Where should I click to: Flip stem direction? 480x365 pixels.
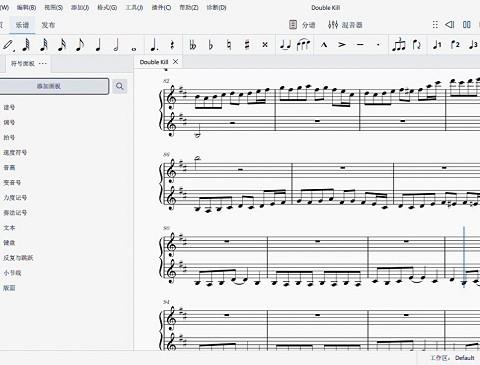click(417, 45)
